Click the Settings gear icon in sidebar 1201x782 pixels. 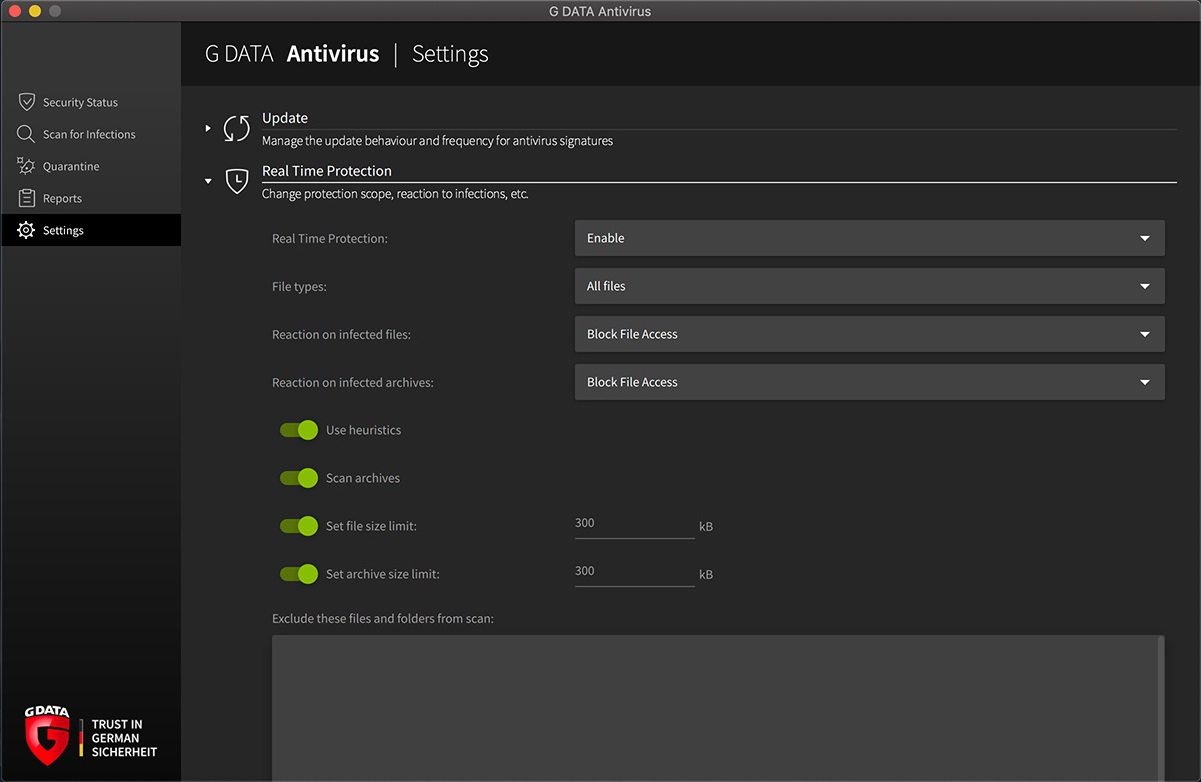[26, 230]
